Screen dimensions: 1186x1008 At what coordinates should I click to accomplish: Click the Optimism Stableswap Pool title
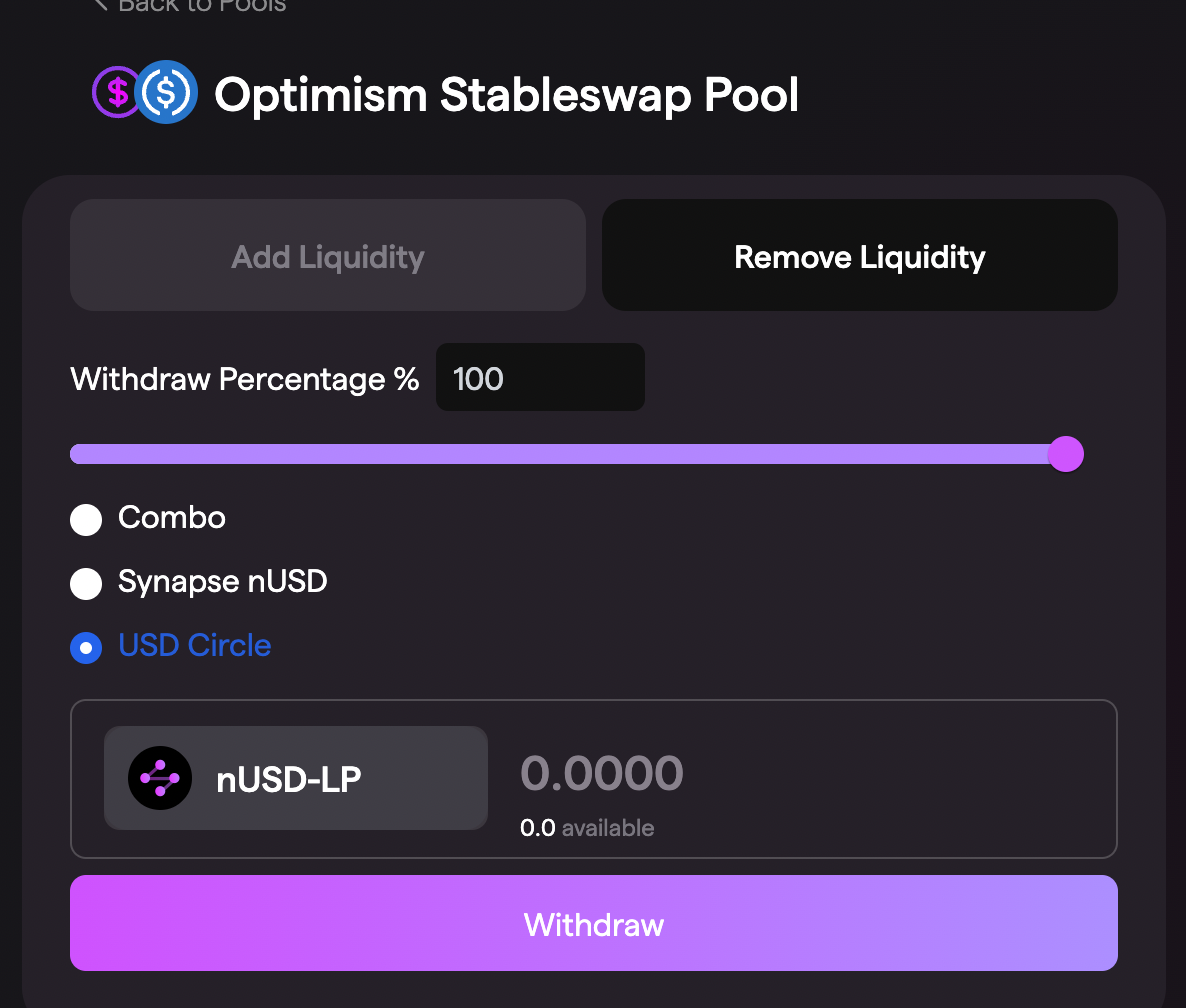pyautogui.click(x=506, y=95)
